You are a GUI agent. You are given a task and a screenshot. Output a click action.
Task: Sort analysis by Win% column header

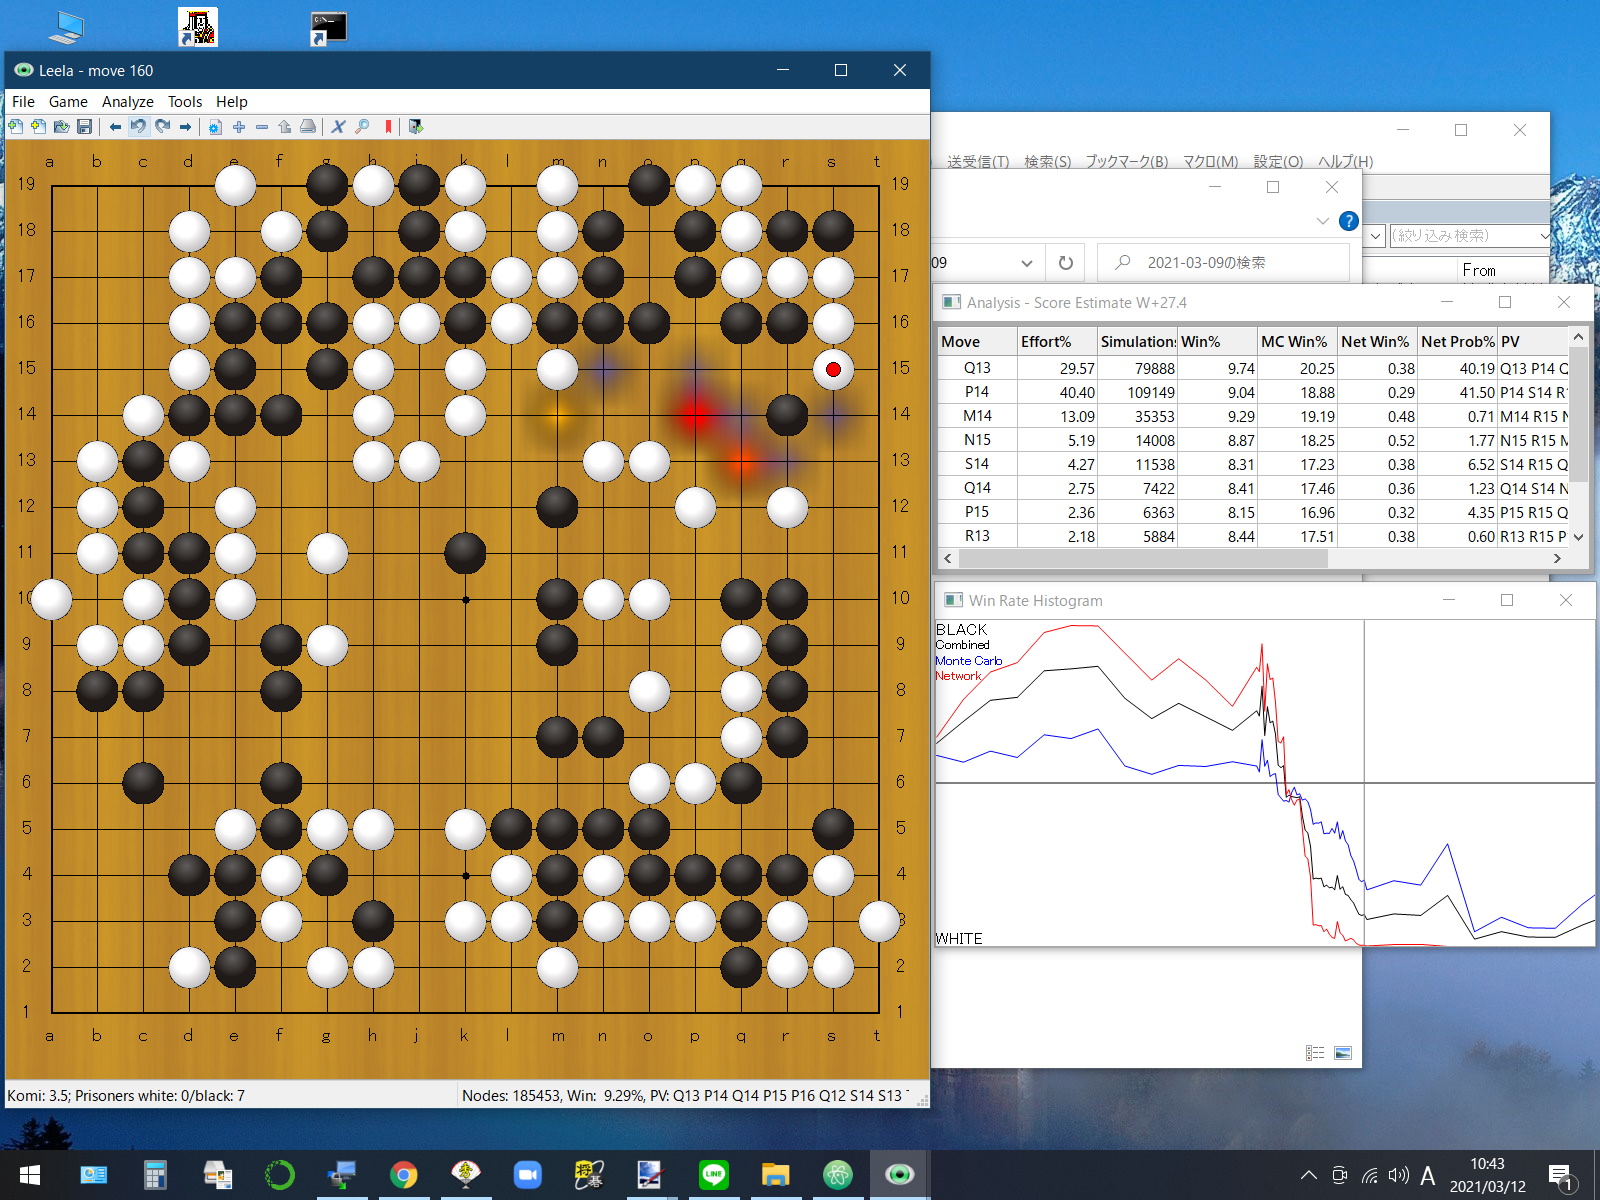[x=1215, y=342]
